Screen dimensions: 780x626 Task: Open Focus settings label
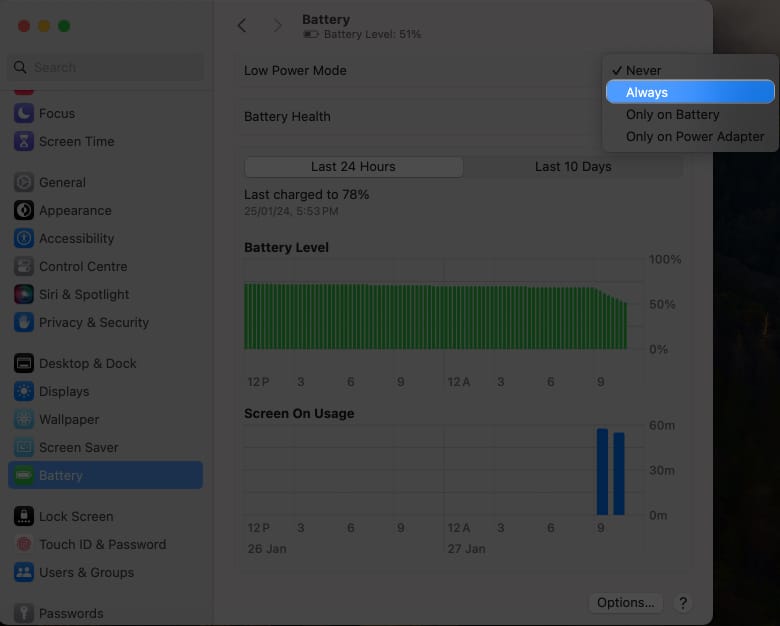point(57,113)
